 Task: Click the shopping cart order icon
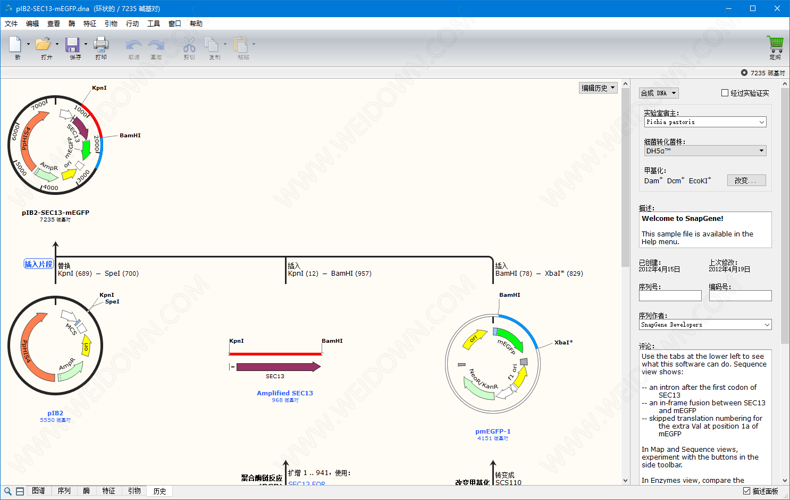(774, 45)
